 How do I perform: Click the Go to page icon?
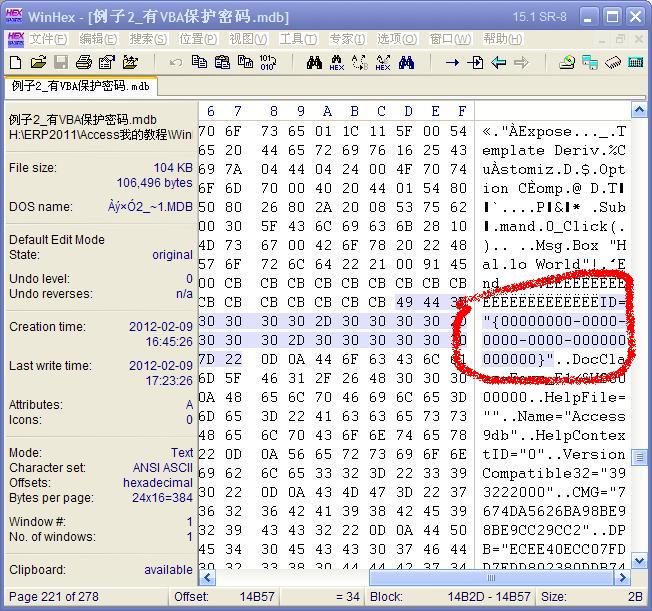pyautogui.click(x=475, y=63)
